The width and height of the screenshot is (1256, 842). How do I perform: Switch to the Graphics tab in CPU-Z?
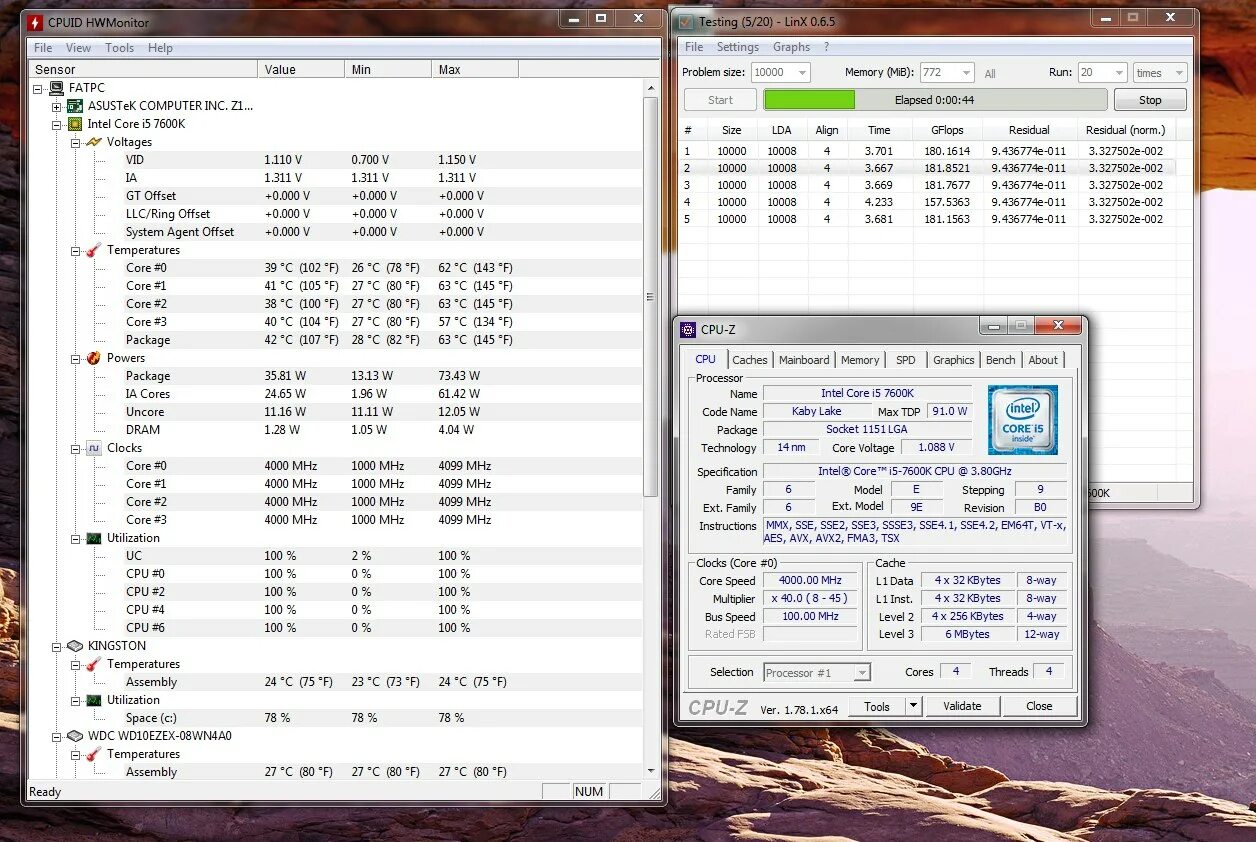click(954, 360)
